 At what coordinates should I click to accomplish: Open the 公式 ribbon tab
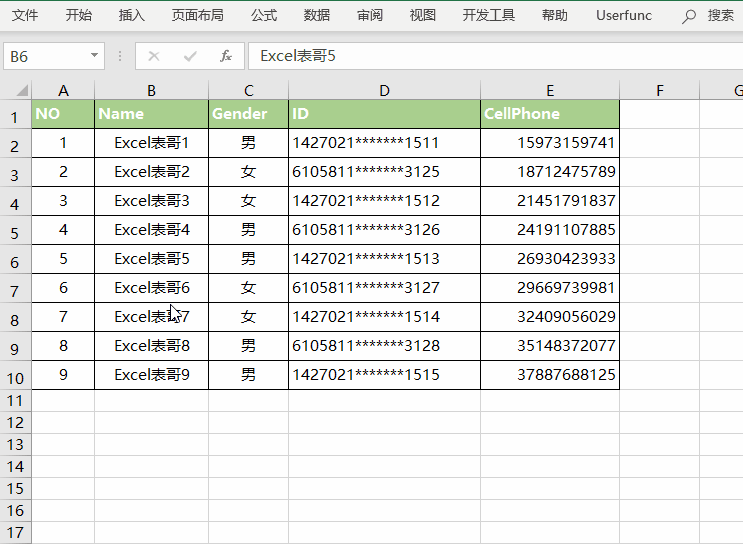tap(264, 16)
